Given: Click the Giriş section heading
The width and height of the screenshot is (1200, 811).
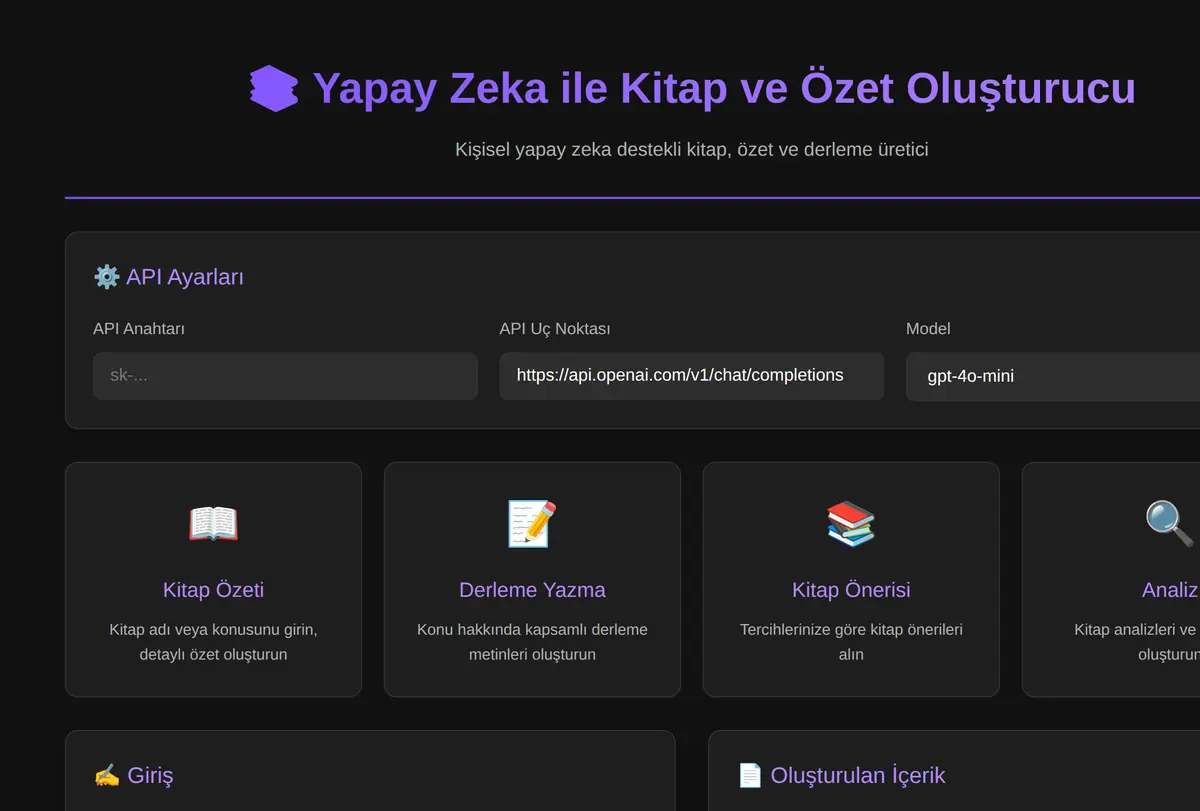Looking at the screenshot, I should tap(150, 775).
